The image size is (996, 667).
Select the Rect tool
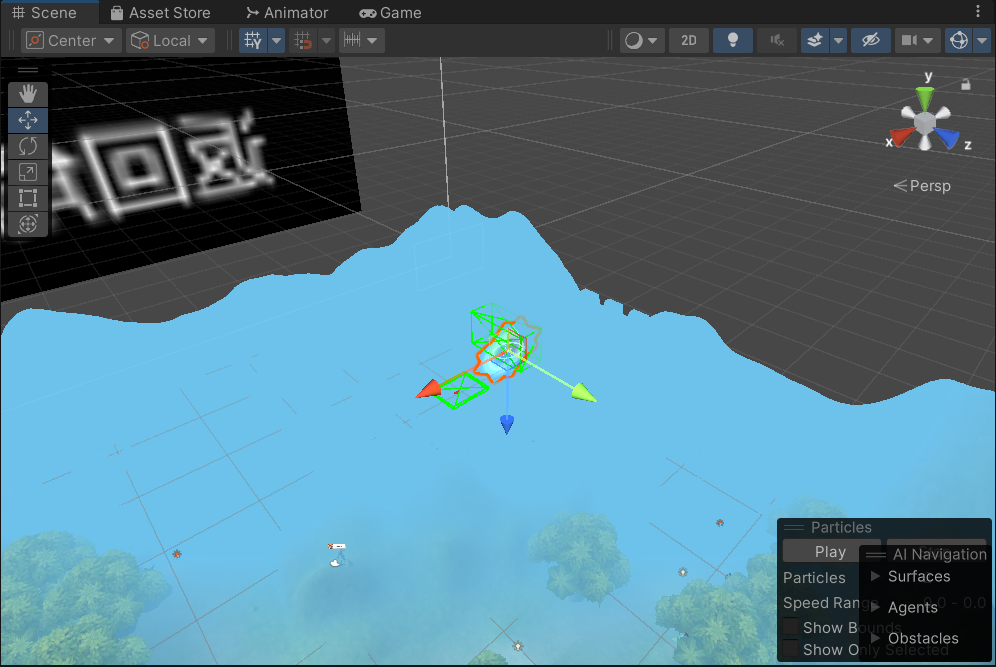click(x=28, y=198)
